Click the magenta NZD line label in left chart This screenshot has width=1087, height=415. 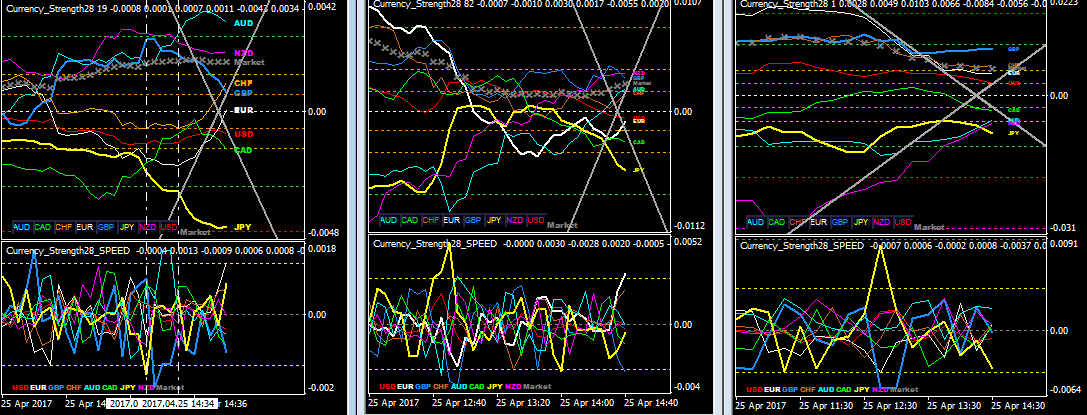tap(243, 53)
